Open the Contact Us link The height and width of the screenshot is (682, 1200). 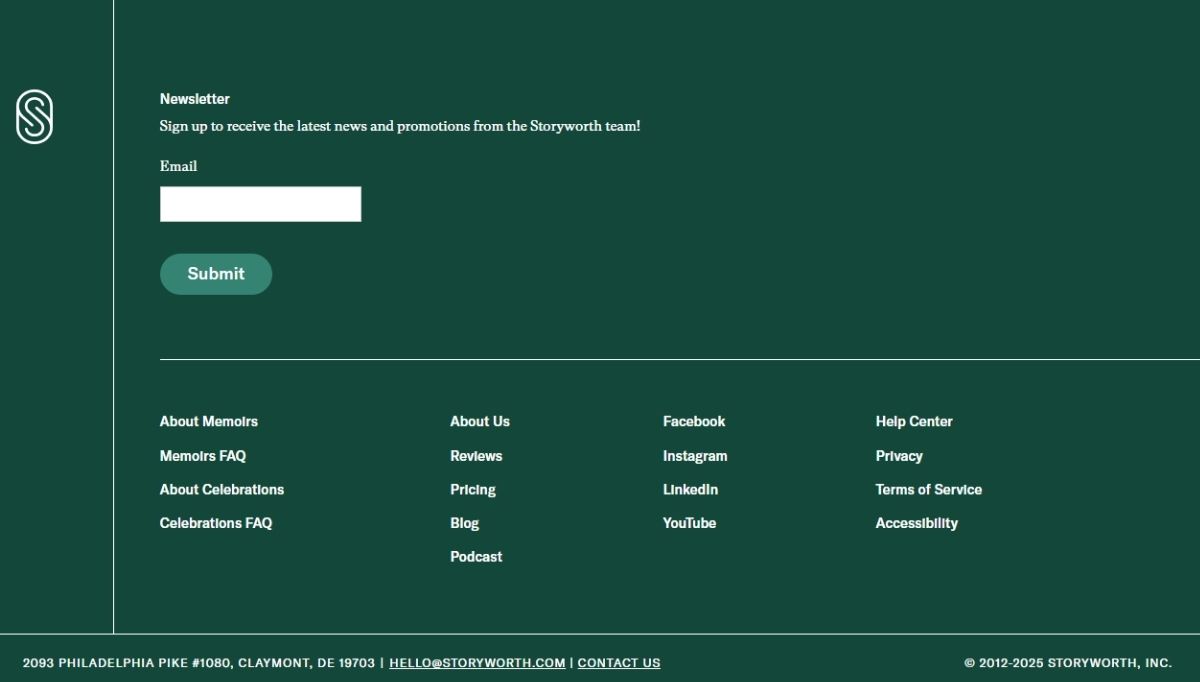click(619, 663)
